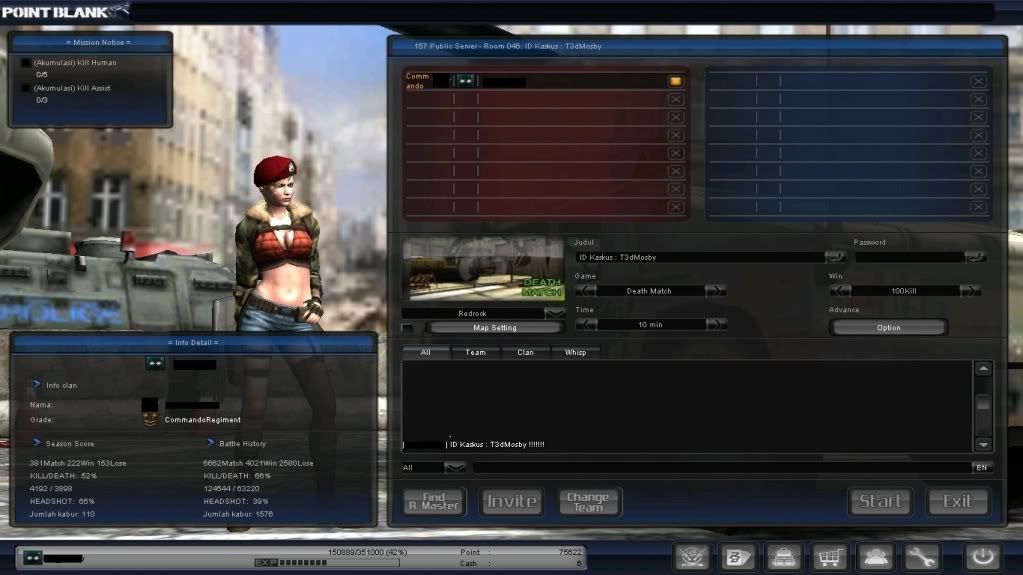Switch Game mode to next with right arrow
This screenshot has height=575, width=1023.
[715, 290]
